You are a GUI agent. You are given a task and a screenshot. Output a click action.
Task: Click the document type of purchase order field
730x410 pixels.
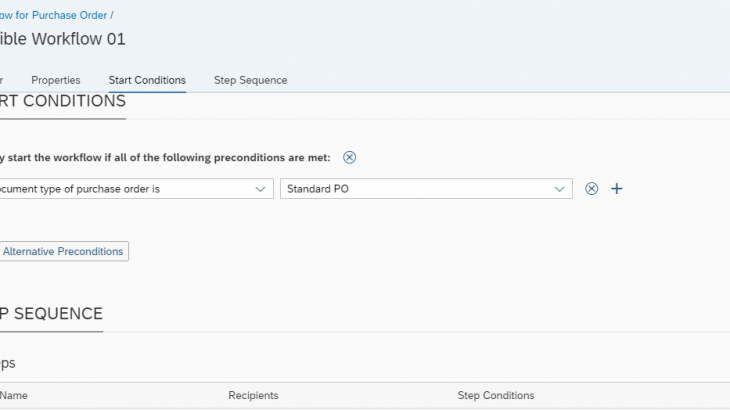pos(120,189)
